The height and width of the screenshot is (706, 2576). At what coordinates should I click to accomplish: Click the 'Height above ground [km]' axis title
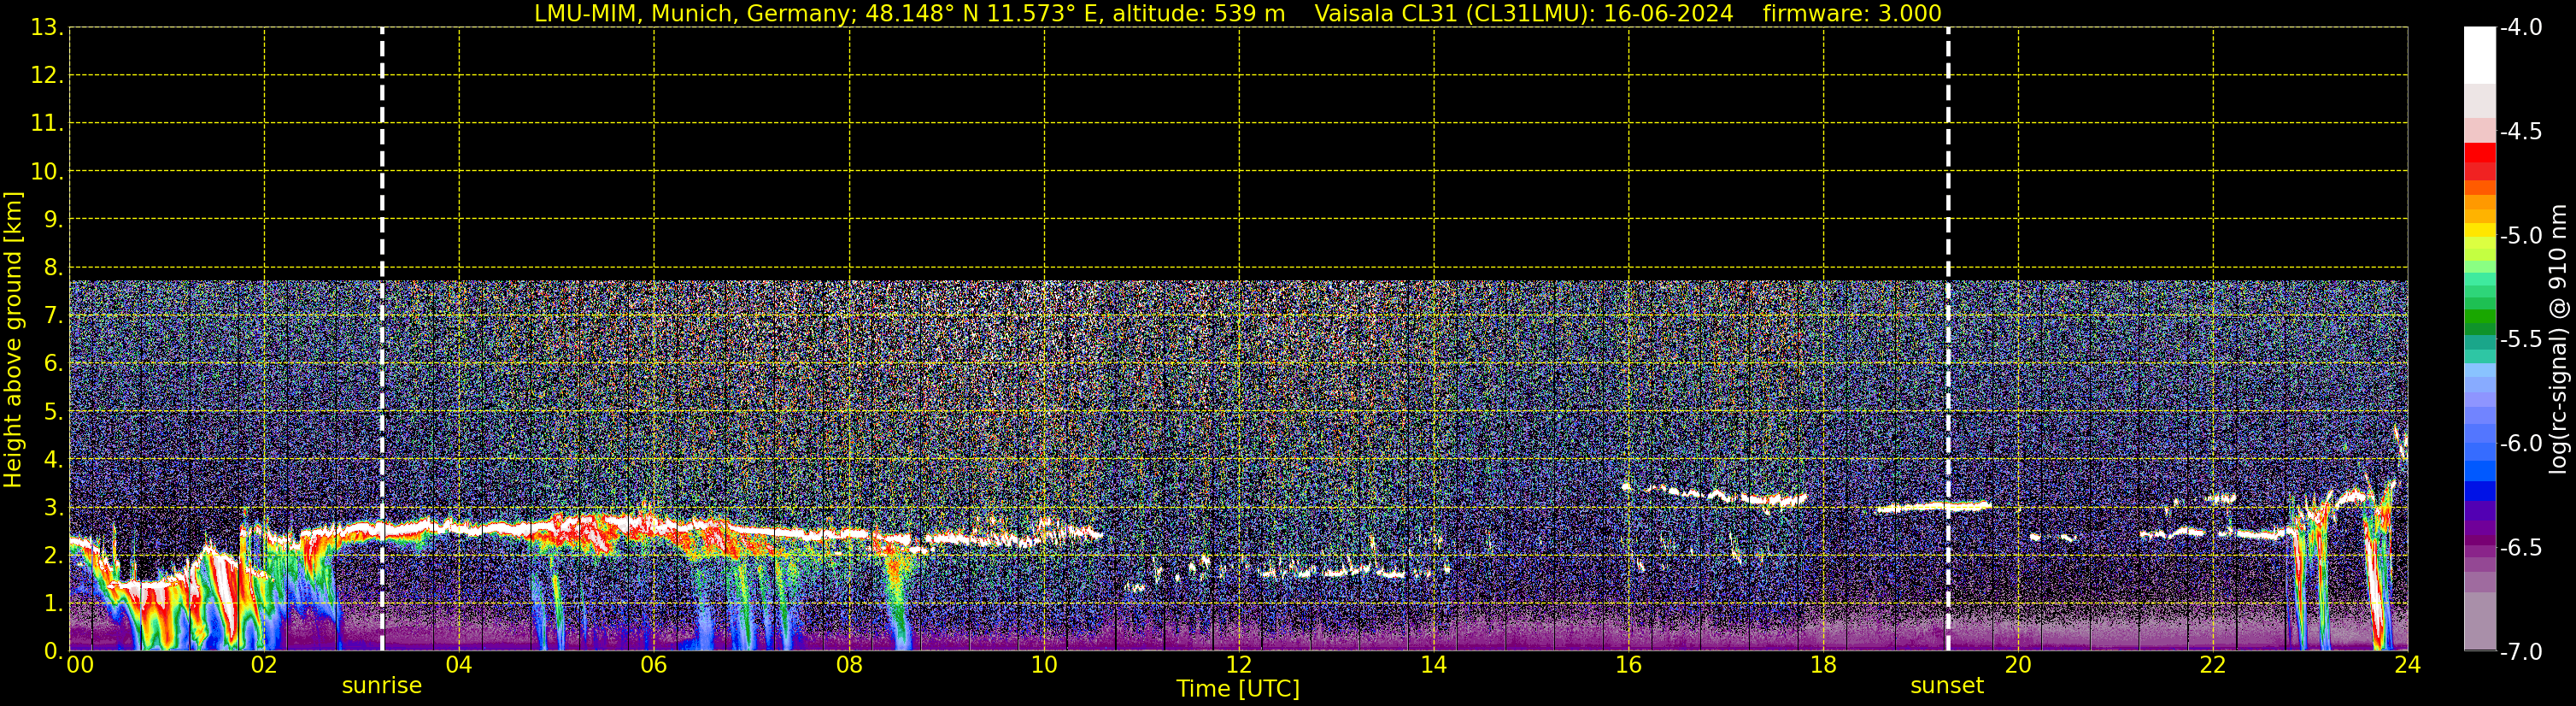[13, 340]
